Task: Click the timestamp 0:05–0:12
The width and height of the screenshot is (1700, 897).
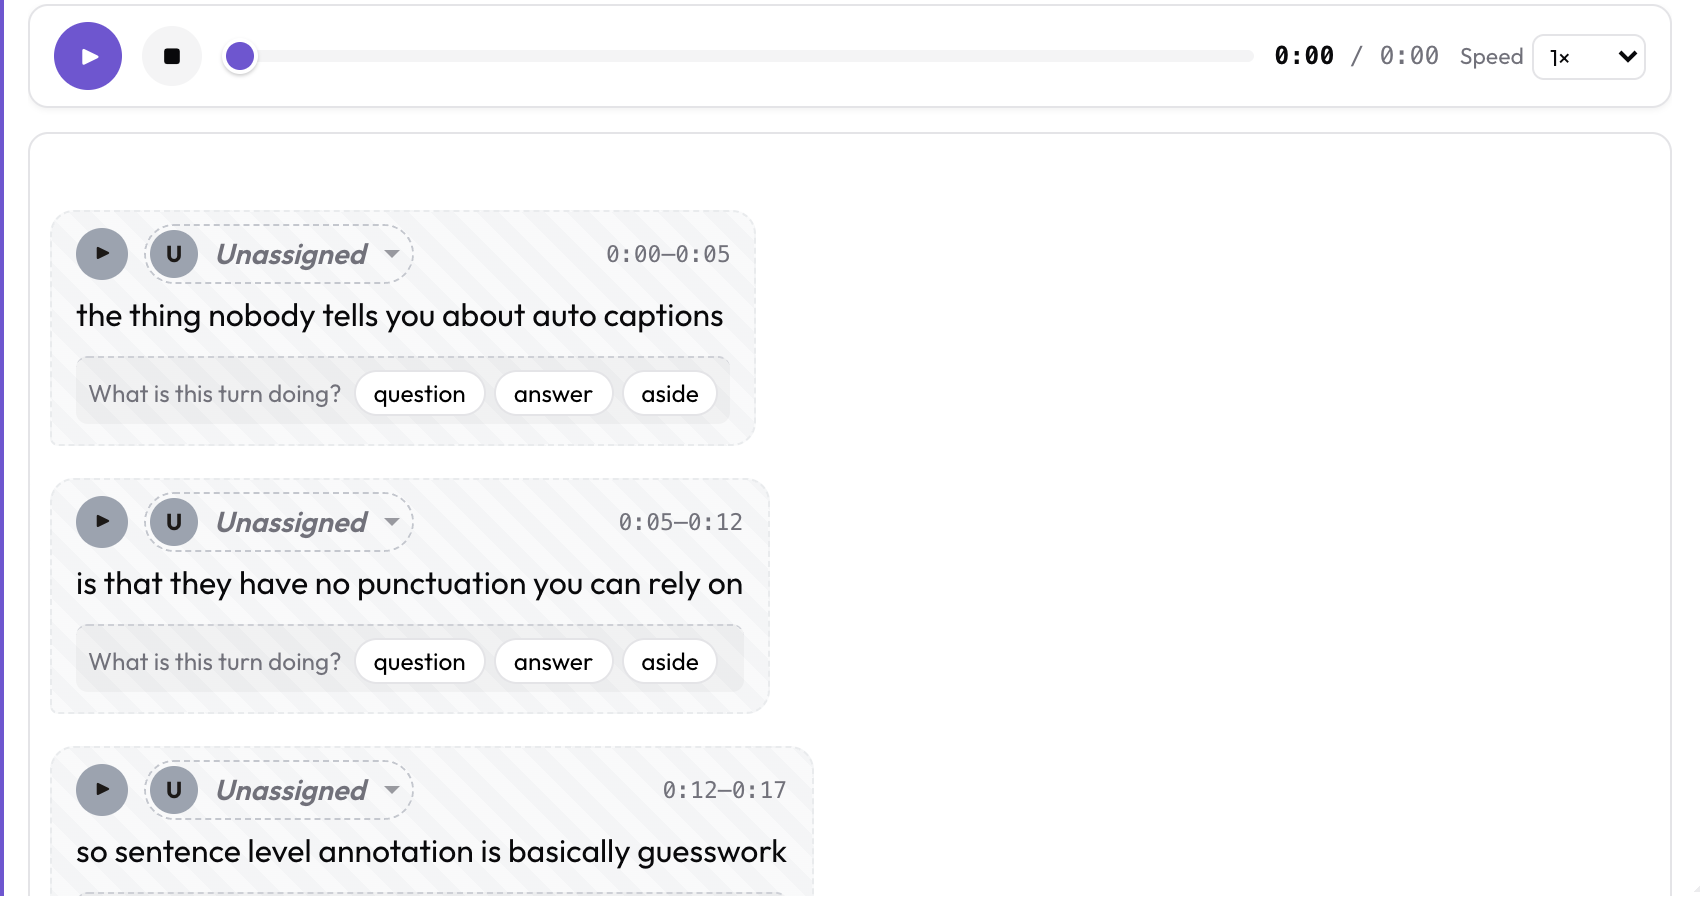Action: pyautogui.click(x=681, y=522)
